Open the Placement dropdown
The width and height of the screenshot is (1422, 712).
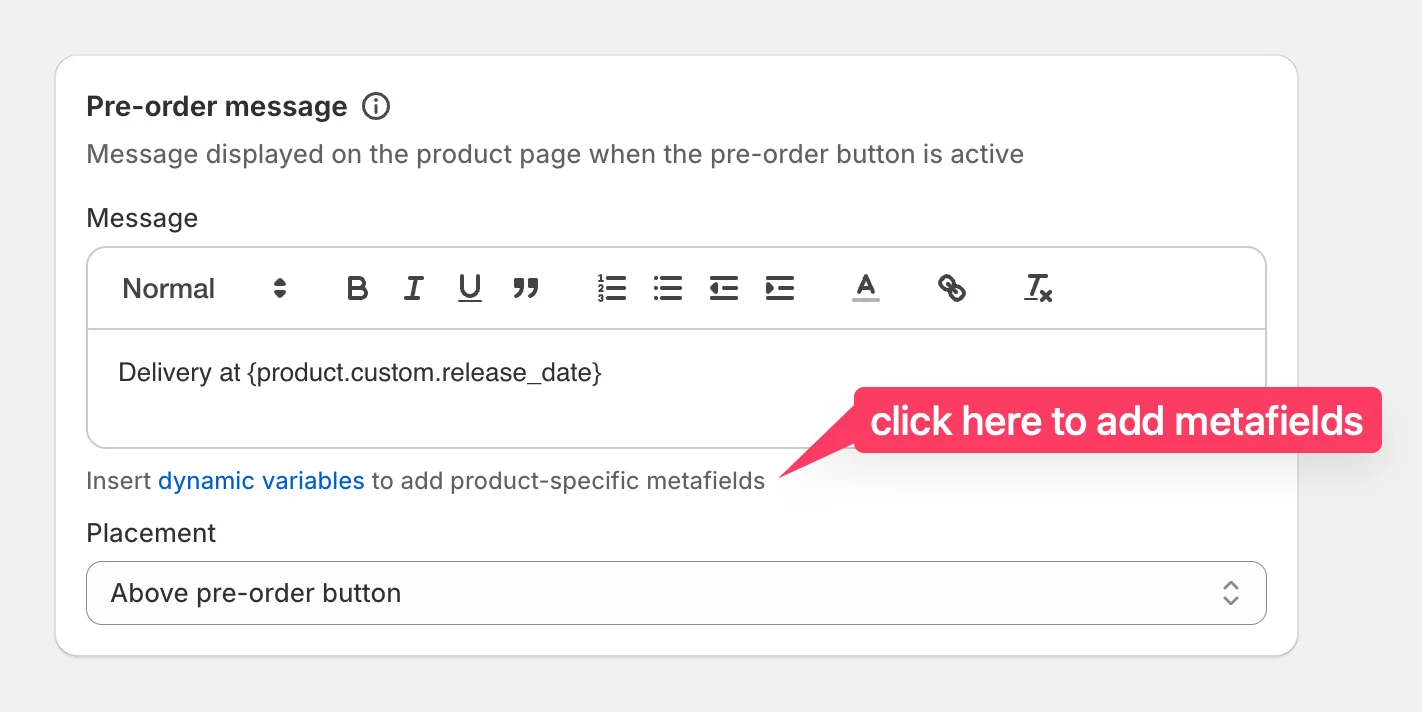(x=676, y=593)
